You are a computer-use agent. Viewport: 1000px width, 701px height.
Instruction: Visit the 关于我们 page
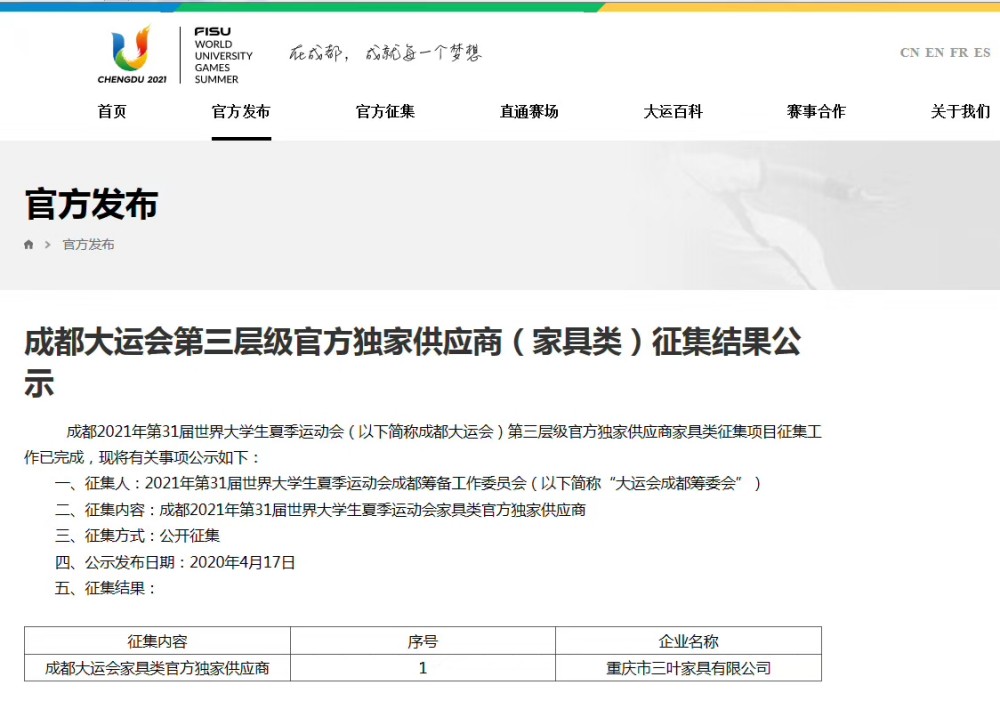click(960, 112)
